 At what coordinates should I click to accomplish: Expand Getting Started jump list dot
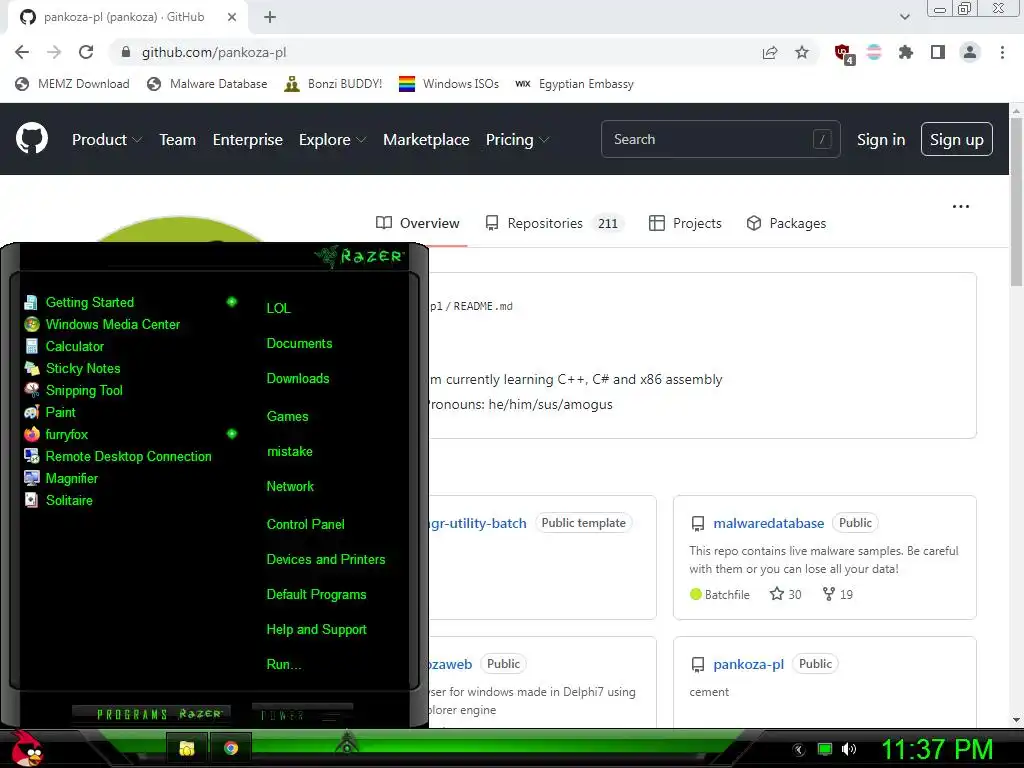(x=231, y=302)
